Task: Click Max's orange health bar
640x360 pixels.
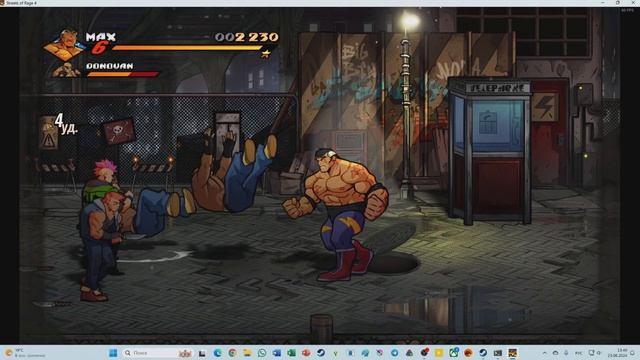Action: pos(187,48)
